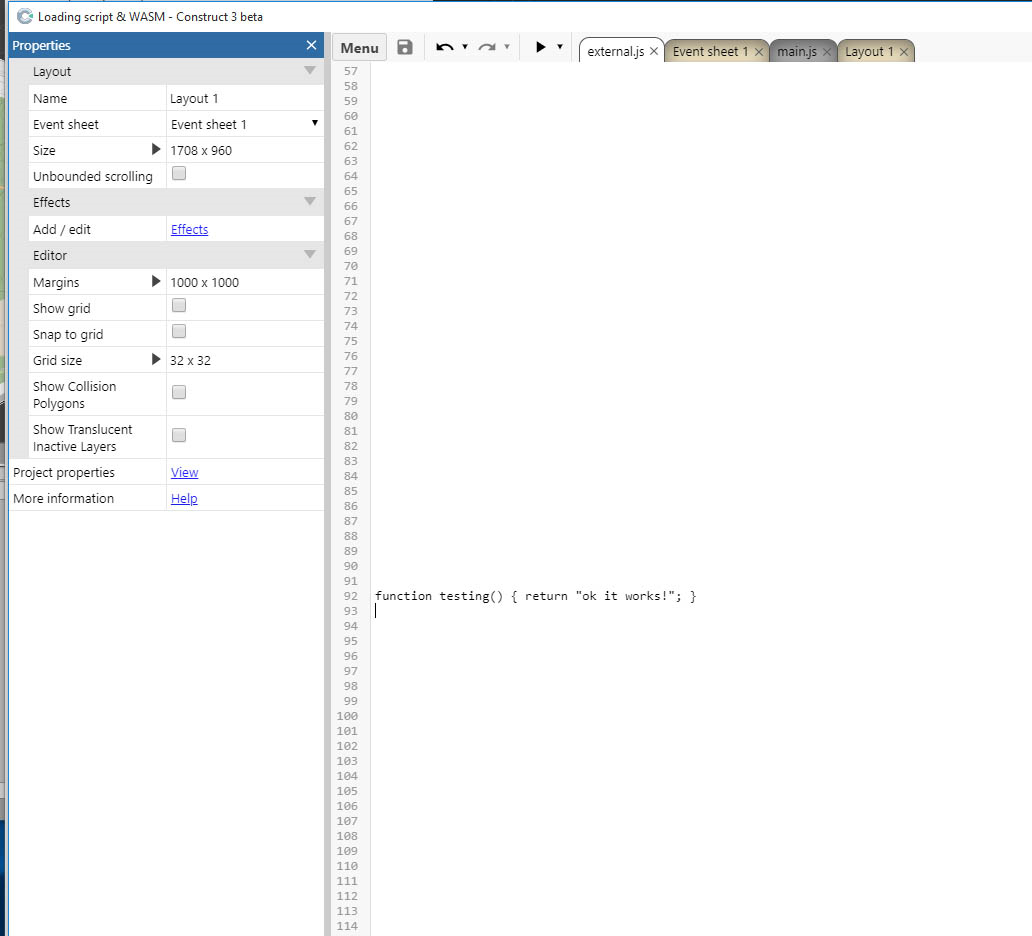Edit the layout Name field

pyautogui.click(x=245, y=98)
